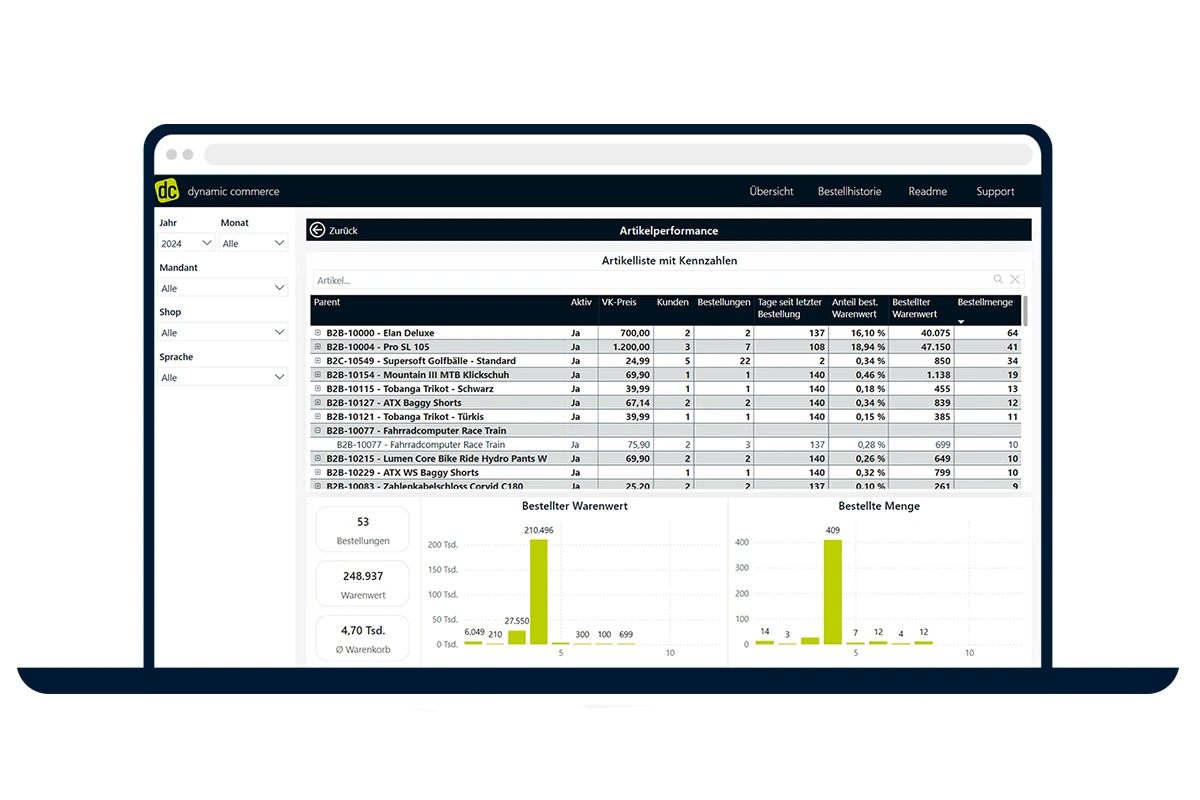The width and height of the screenshot is (1200, 800).
Task: Click the Bestellungen column header
Action: 723,302
